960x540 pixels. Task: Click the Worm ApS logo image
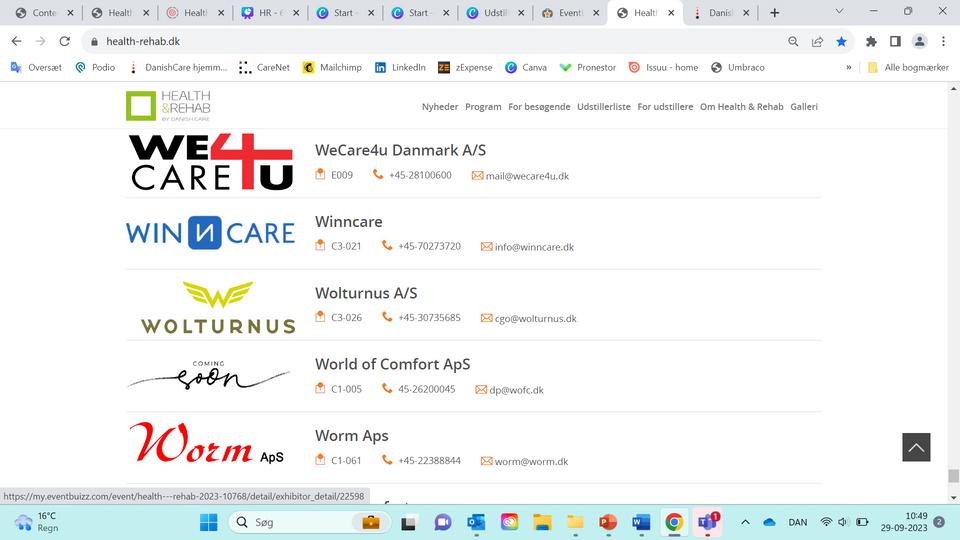click(207, 443)
